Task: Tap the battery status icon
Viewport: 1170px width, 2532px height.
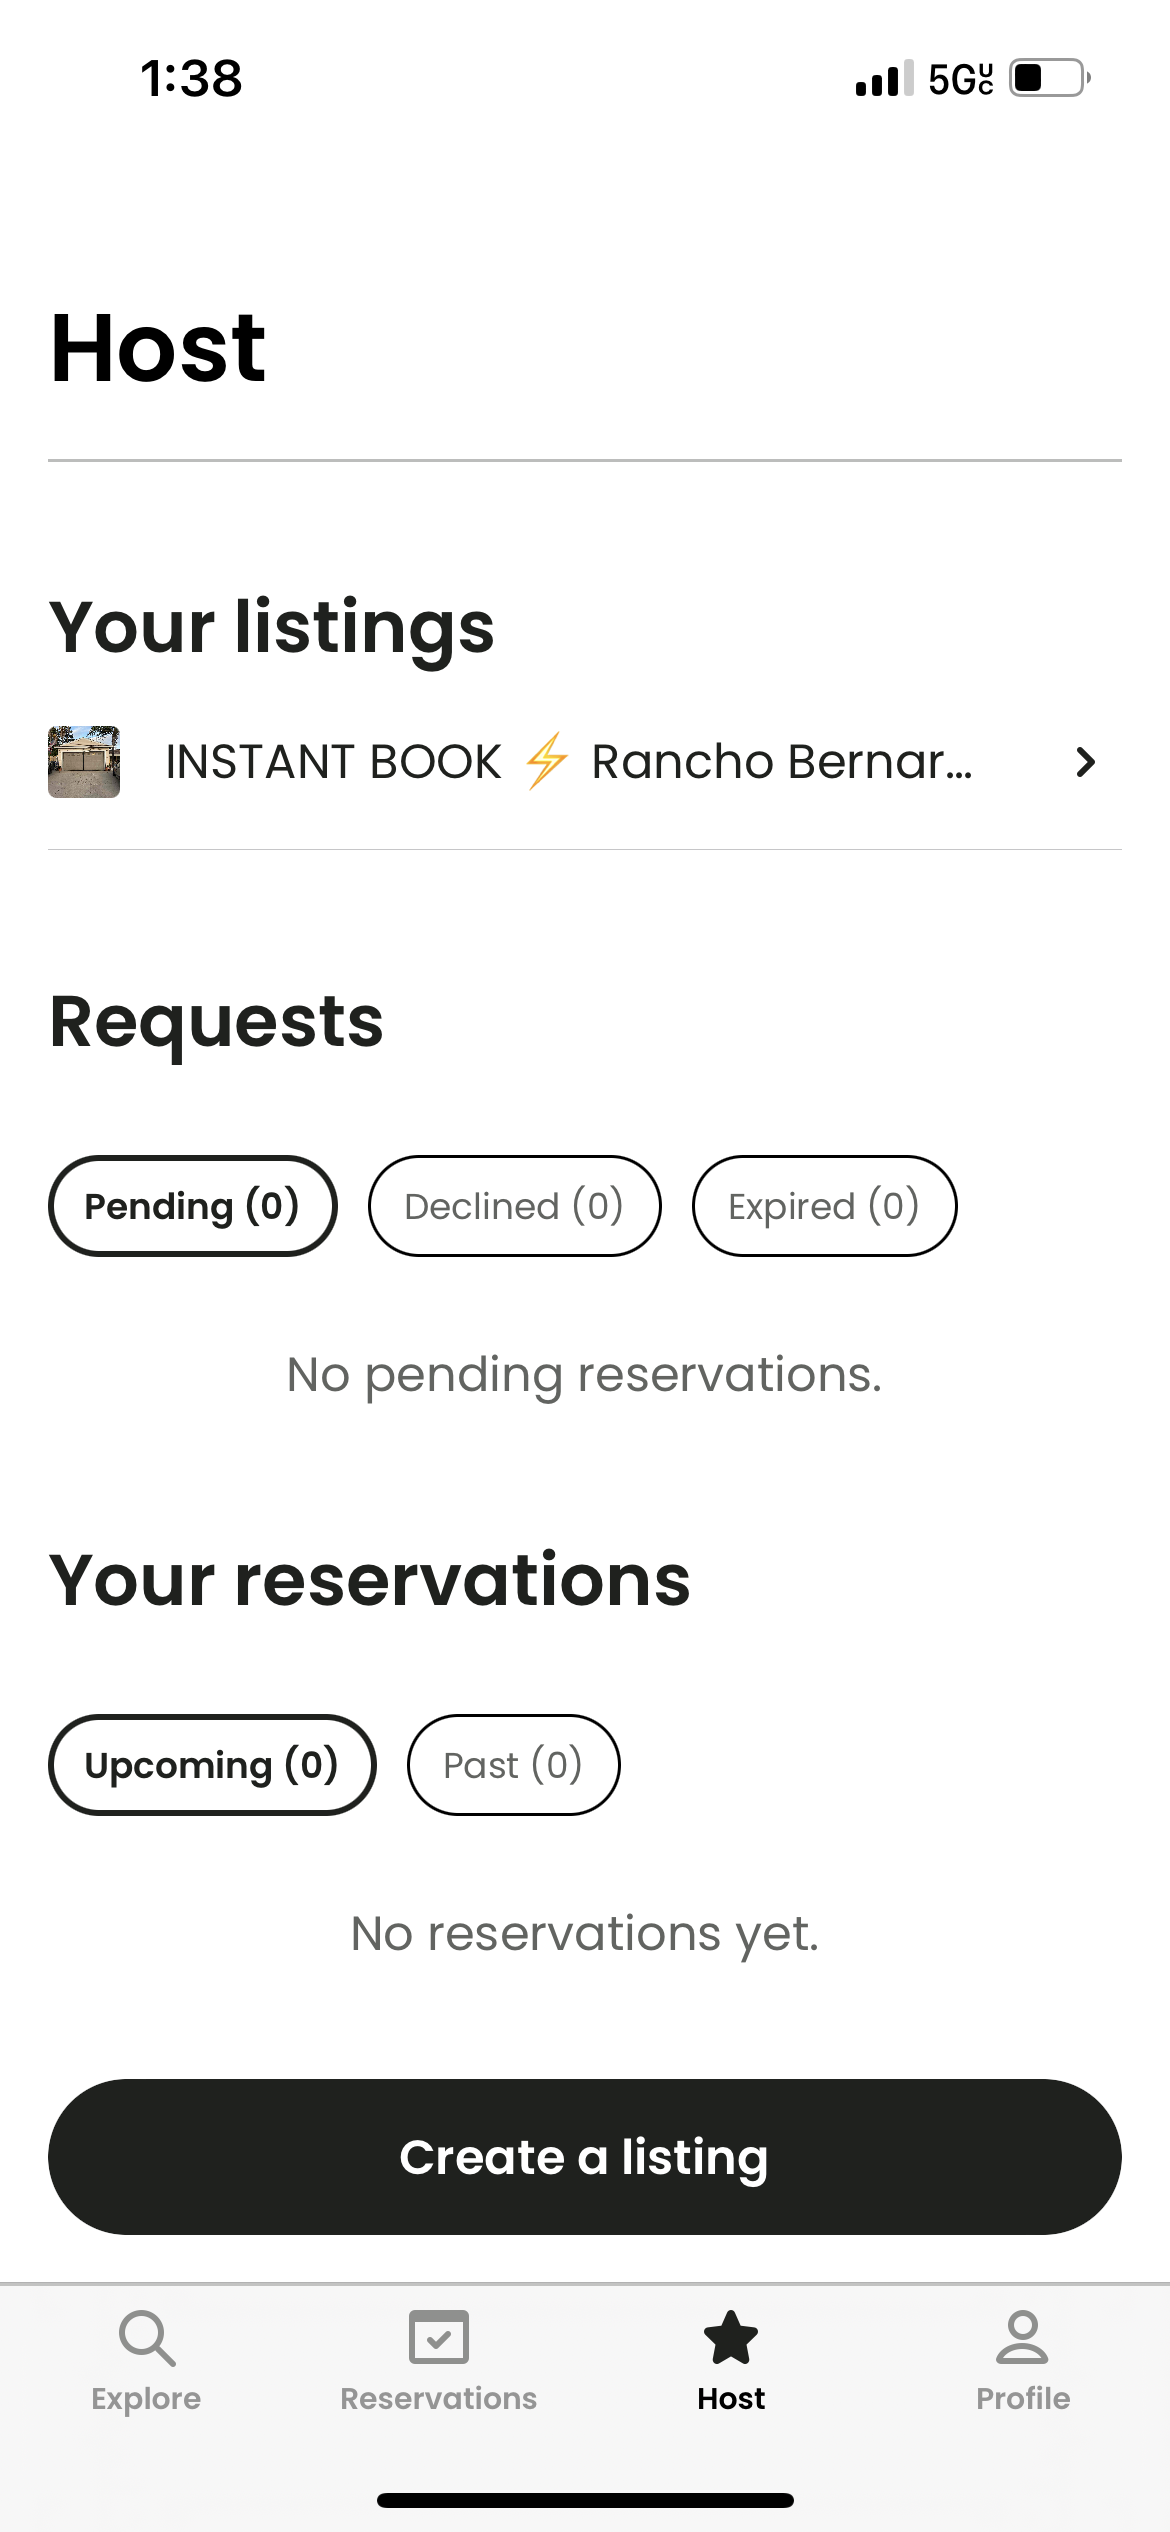Action: (x=1049, y=78)
